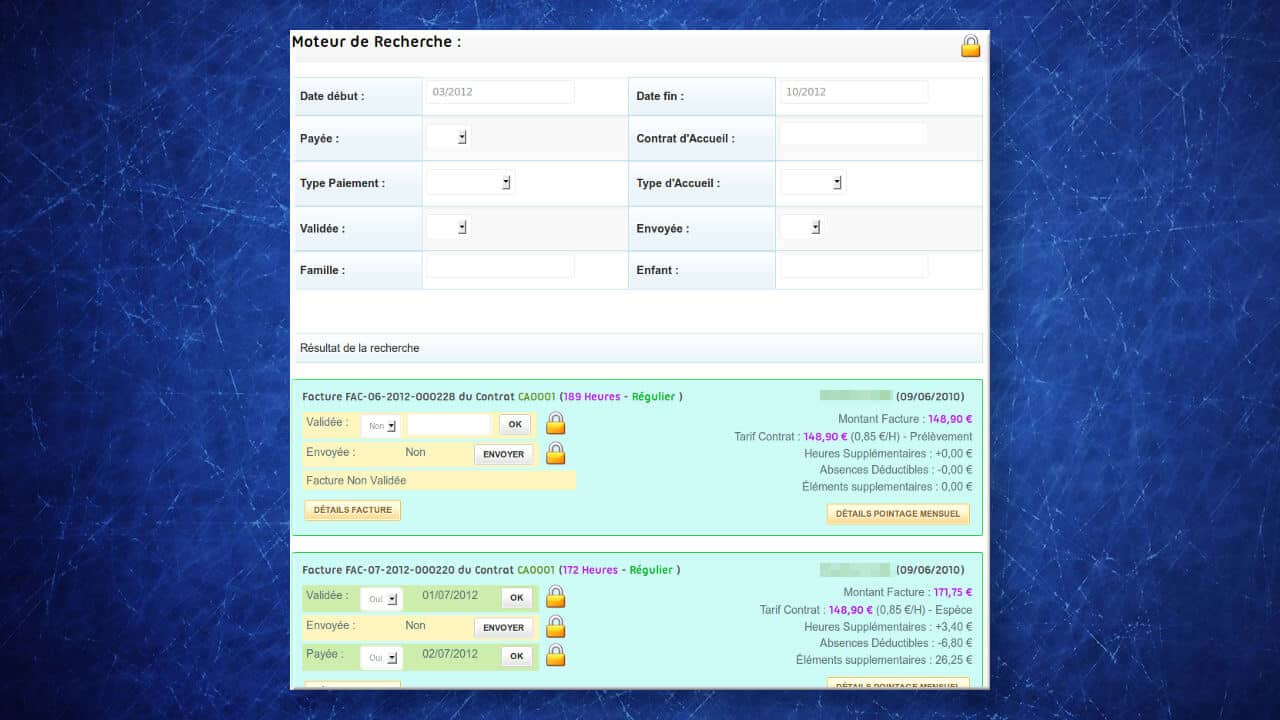Focus the Famille search text field

pyautogui.click(x=500, y=267)
